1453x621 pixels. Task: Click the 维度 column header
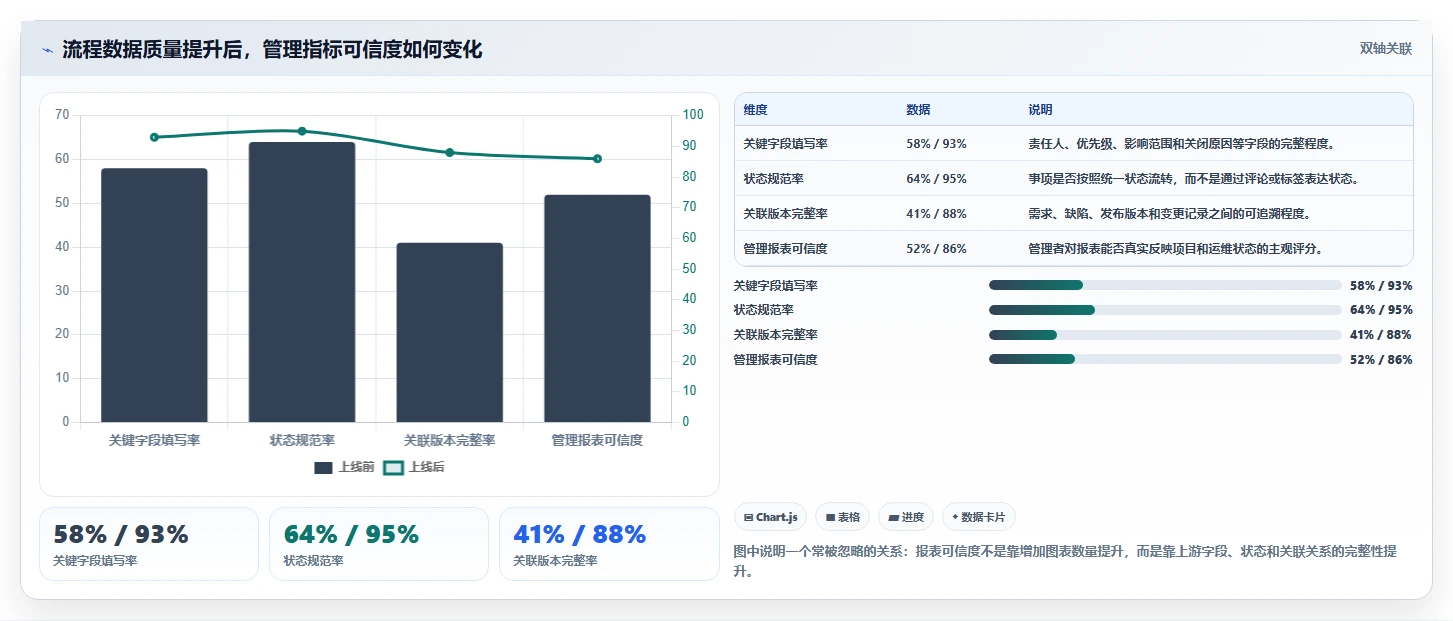tap(755, 110)
